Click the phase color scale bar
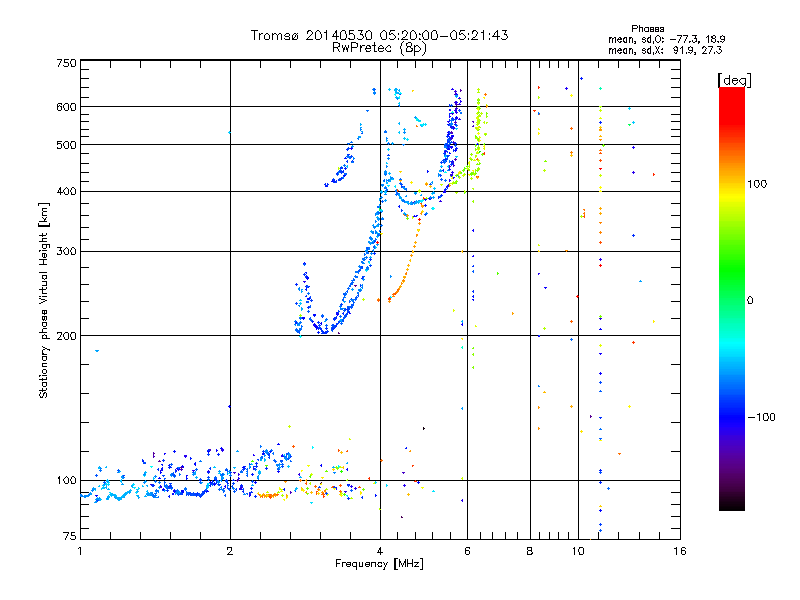800x600 pixels. 732,298
